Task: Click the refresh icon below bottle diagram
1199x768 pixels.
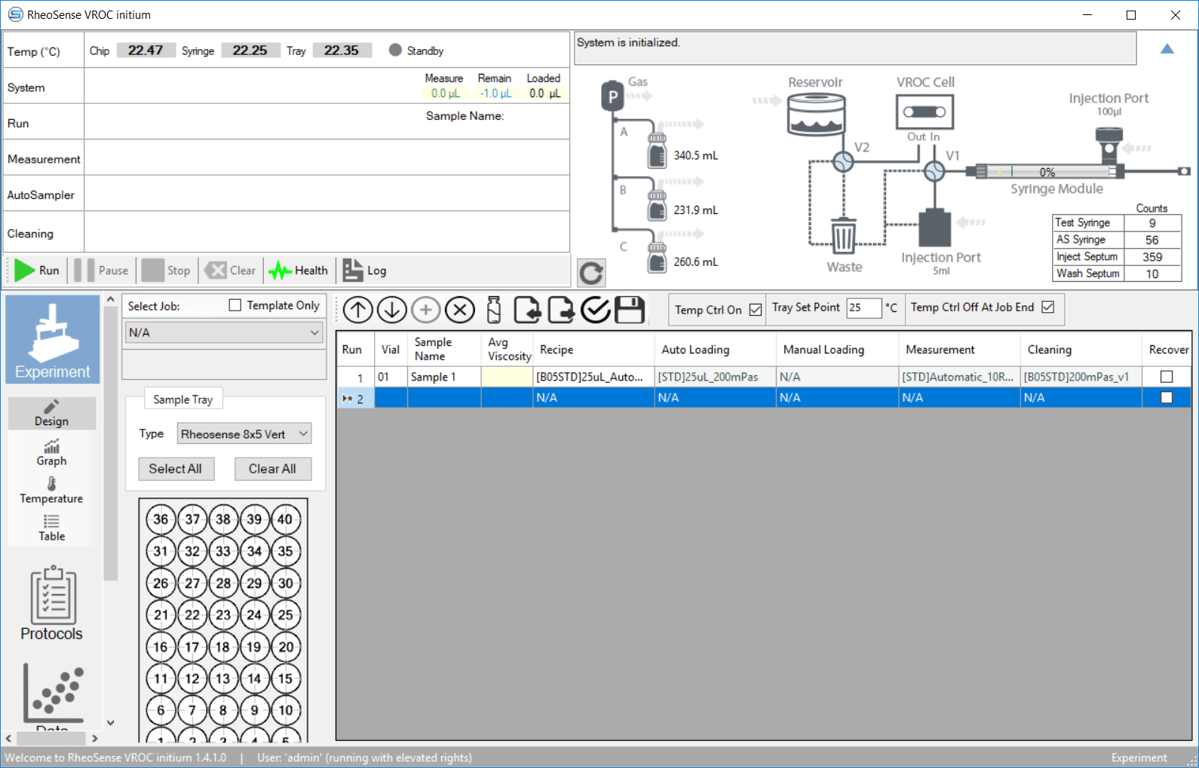Action: click(x=591, y=273)
